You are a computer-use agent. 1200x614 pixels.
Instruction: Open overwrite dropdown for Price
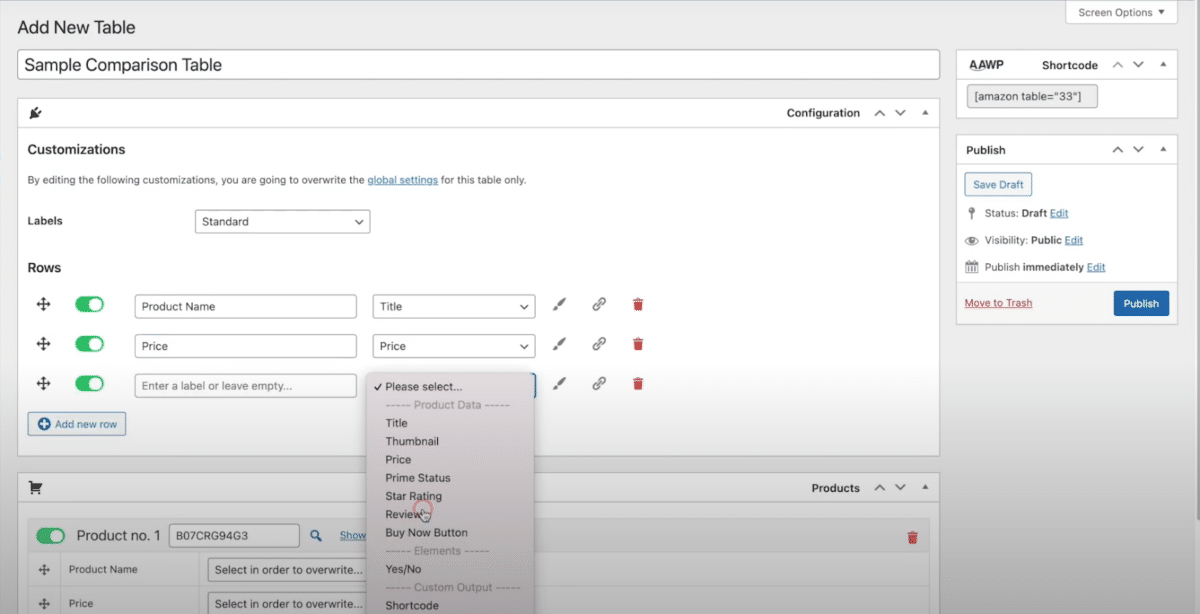pos(287,604)
